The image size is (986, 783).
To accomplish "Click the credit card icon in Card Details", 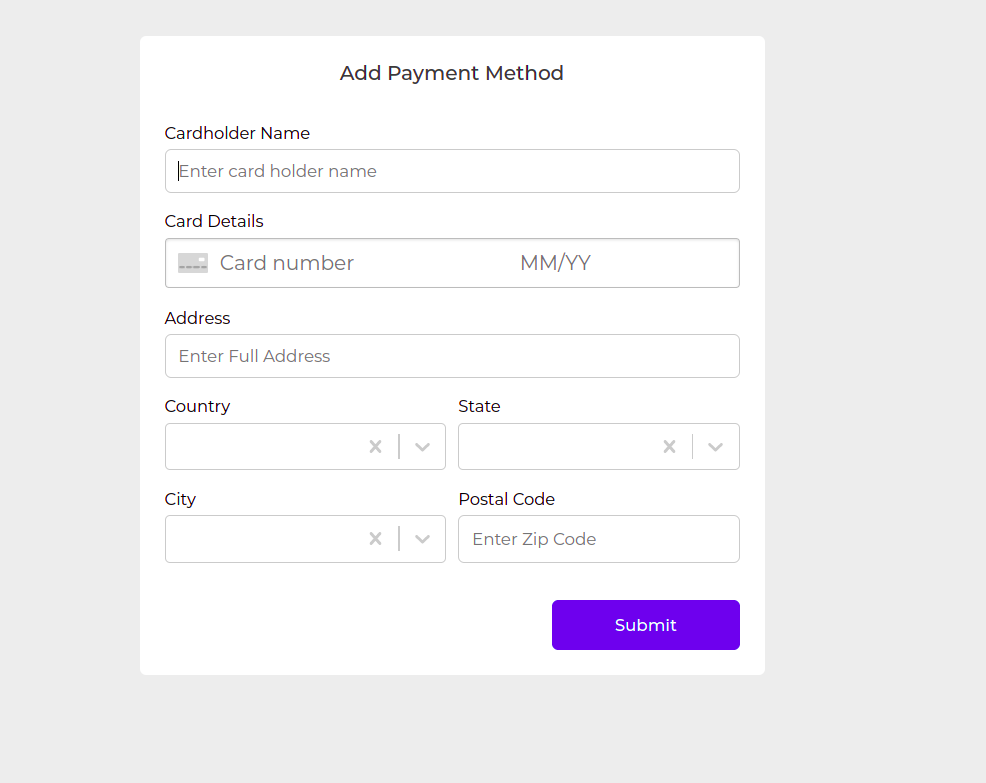I will click(192, 263).
